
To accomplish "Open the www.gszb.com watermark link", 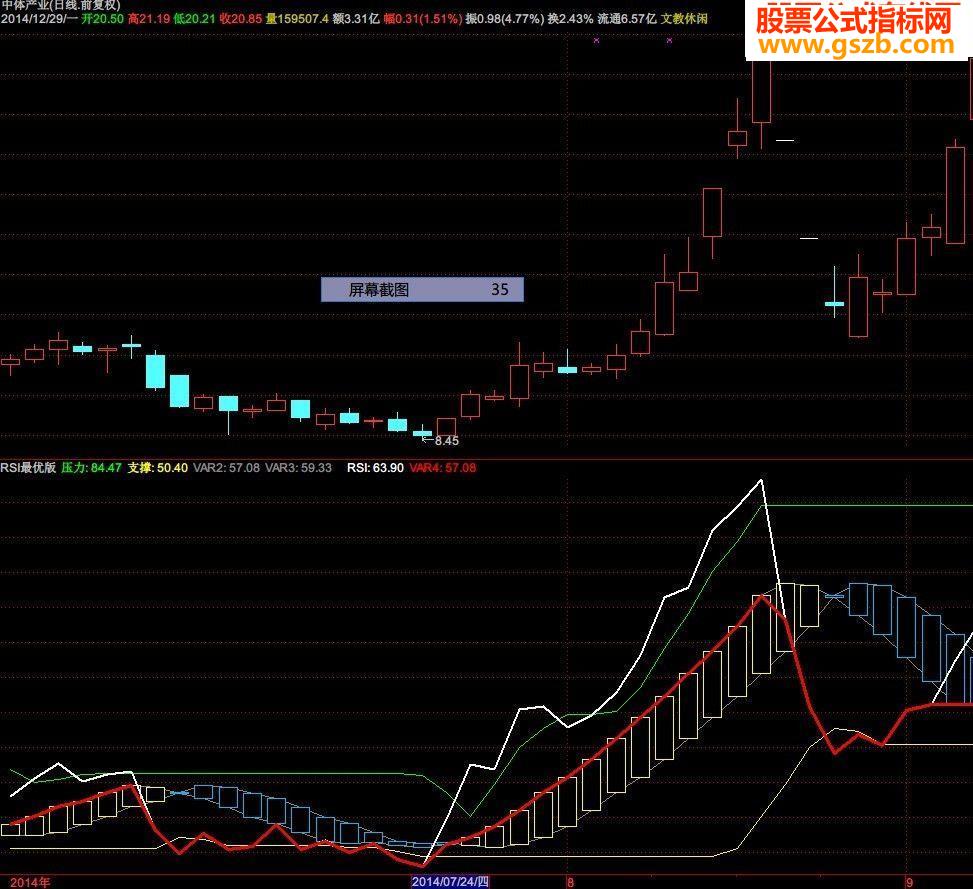I will coord(857,45).
